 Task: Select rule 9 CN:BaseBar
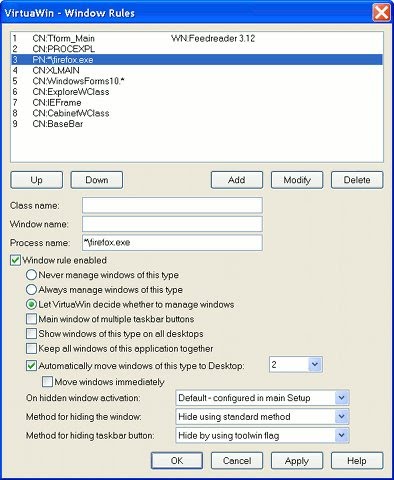click(x=197, y=124)
